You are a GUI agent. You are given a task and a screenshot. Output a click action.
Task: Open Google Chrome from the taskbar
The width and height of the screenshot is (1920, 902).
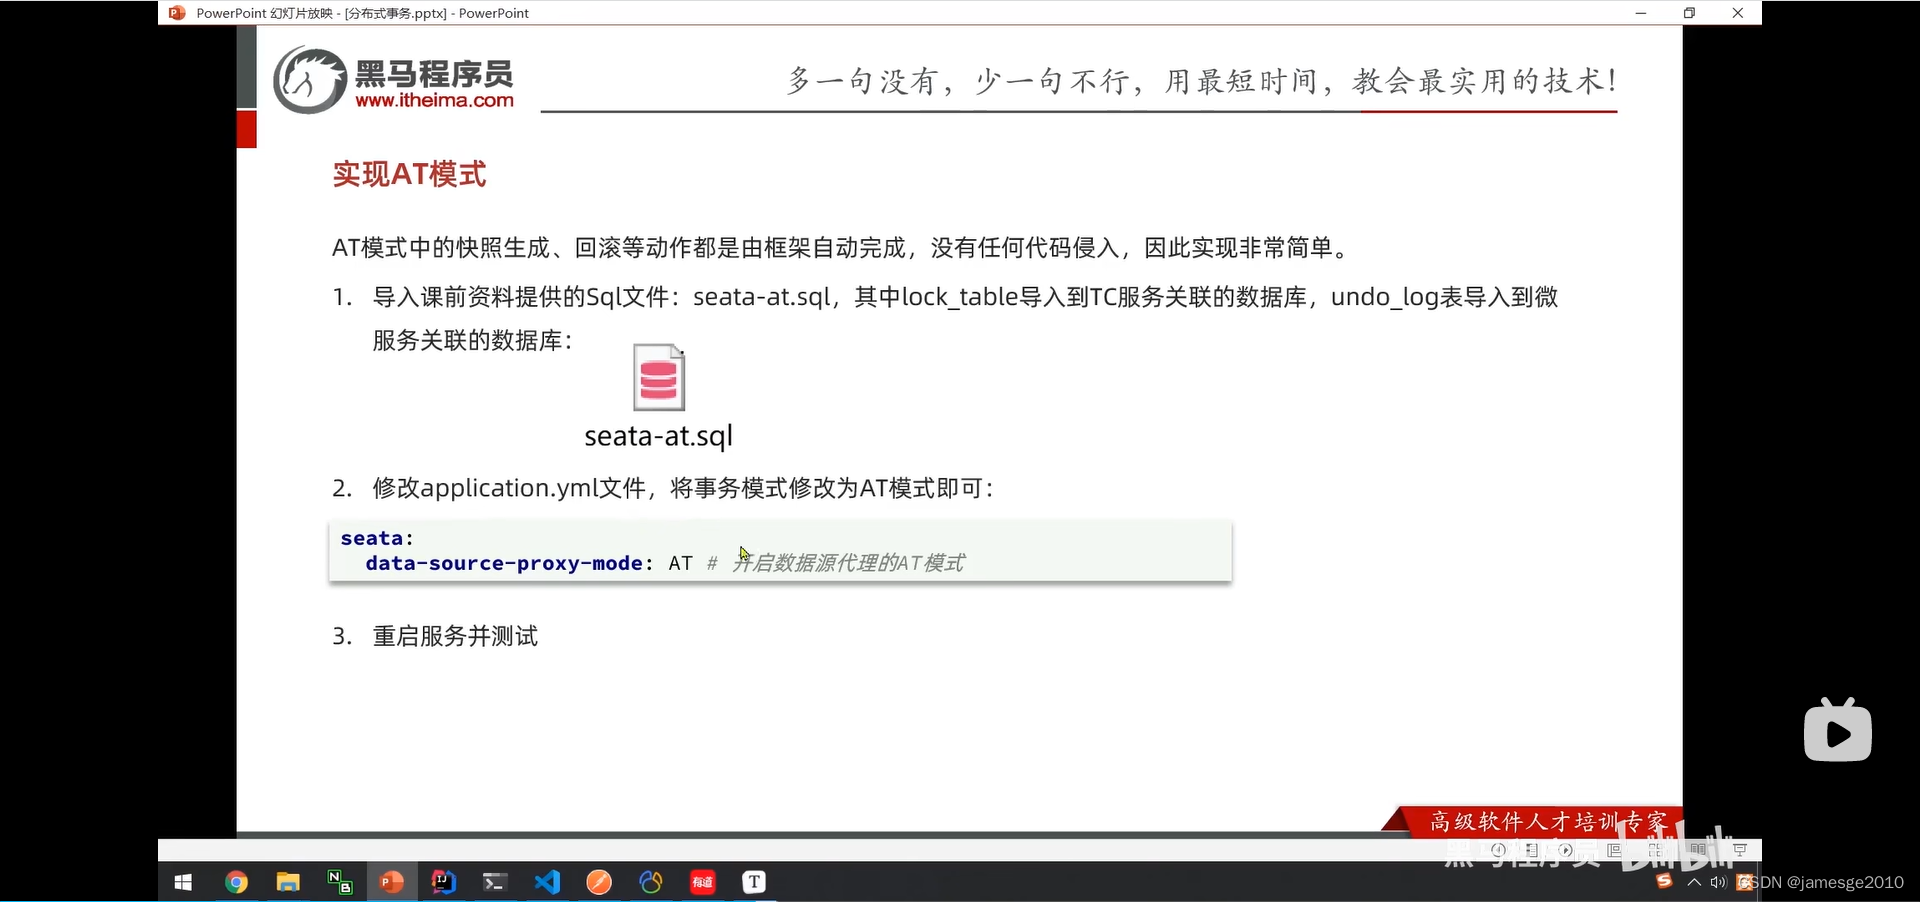[236, 882]
